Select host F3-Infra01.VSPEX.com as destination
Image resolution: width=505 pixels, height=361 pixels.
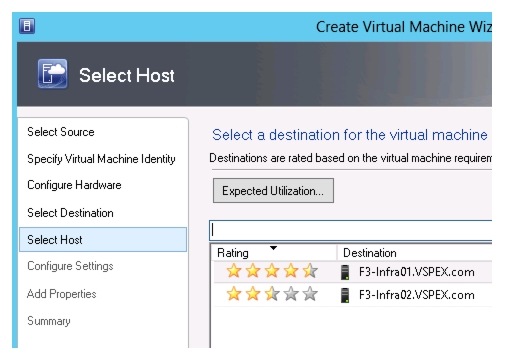[x=417, y=272]
